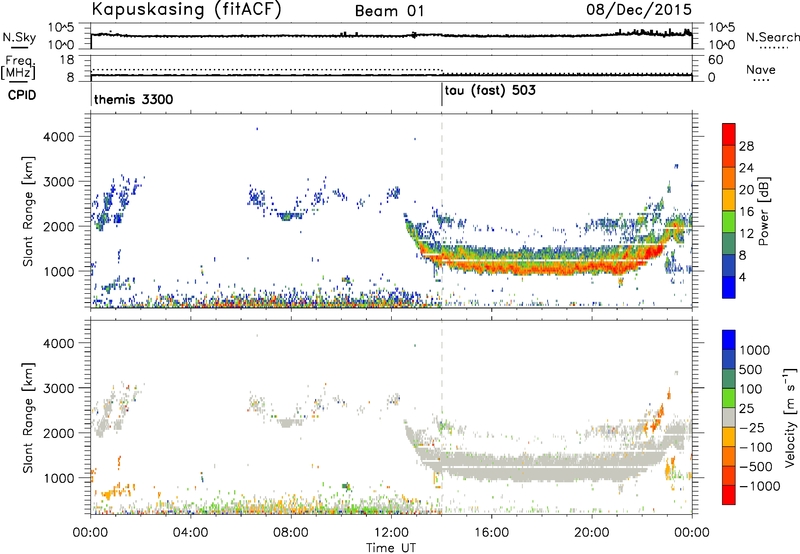This screenshot has width=800, height=554.
Task: Click the '20:00' time tick label
Action: pyautogui.click(x=591, y=533)
